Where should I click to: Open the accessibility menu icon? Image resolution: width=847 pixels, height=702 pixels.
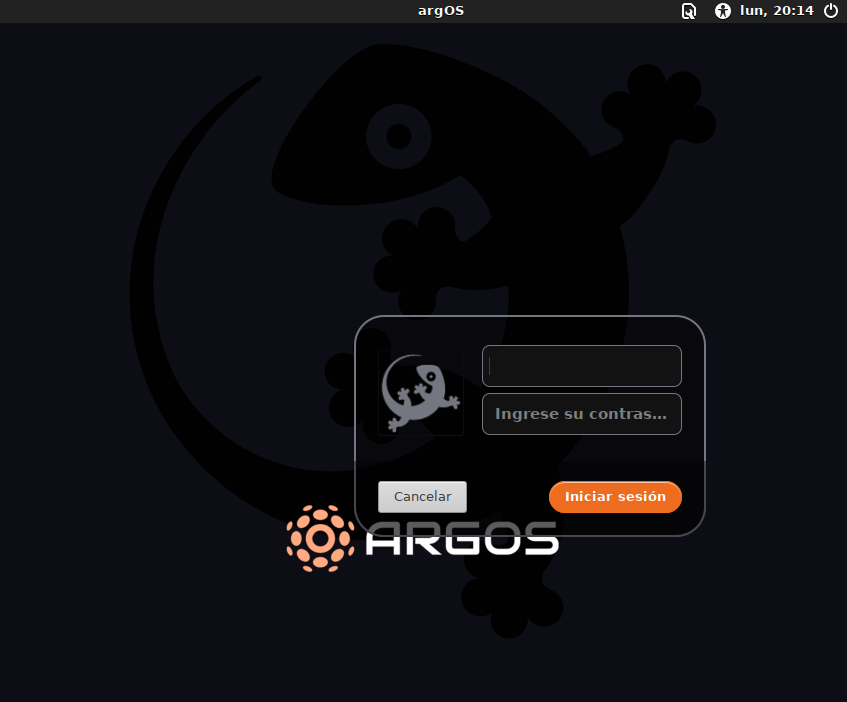[723, 11]
